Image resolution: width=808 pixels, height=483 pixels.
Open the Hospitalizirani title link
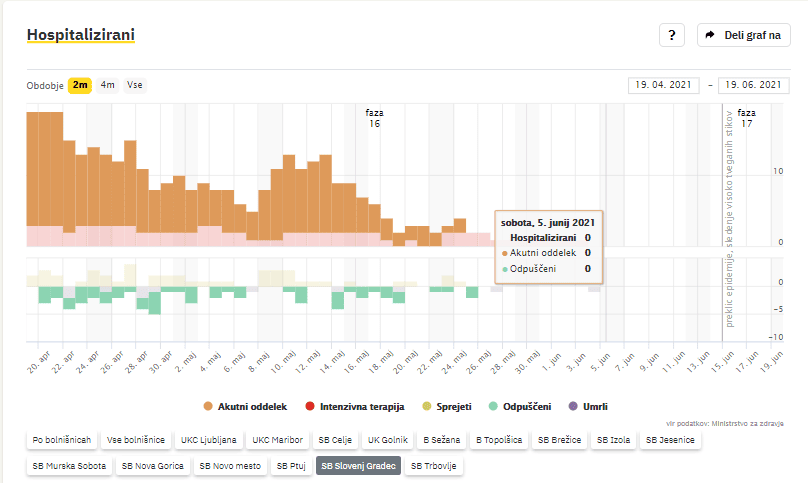point(81,35)
